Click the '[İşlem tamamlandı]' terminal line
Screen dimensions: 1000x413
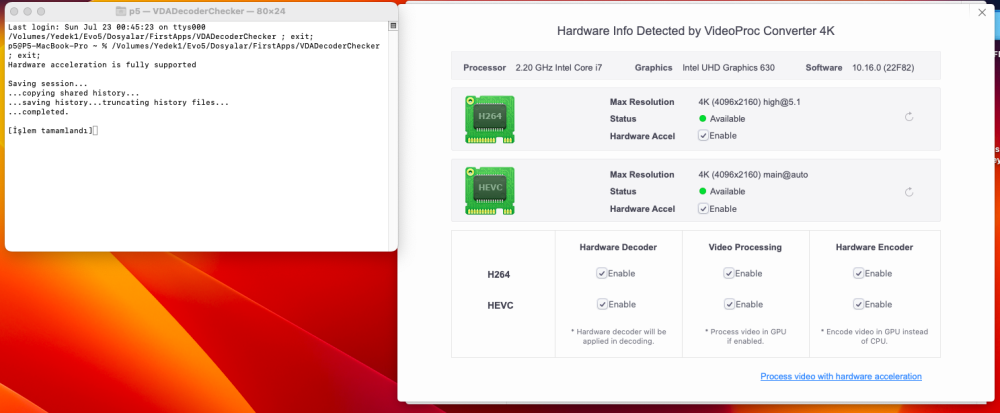coord(50,131)
